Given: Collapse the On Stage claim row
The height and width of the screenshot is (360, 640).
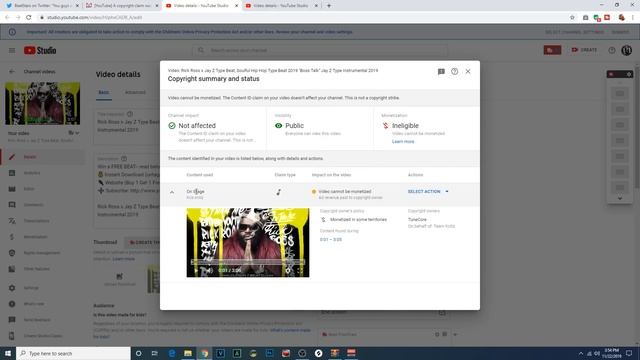Looking at the screenshot, I should click(172, 192).
